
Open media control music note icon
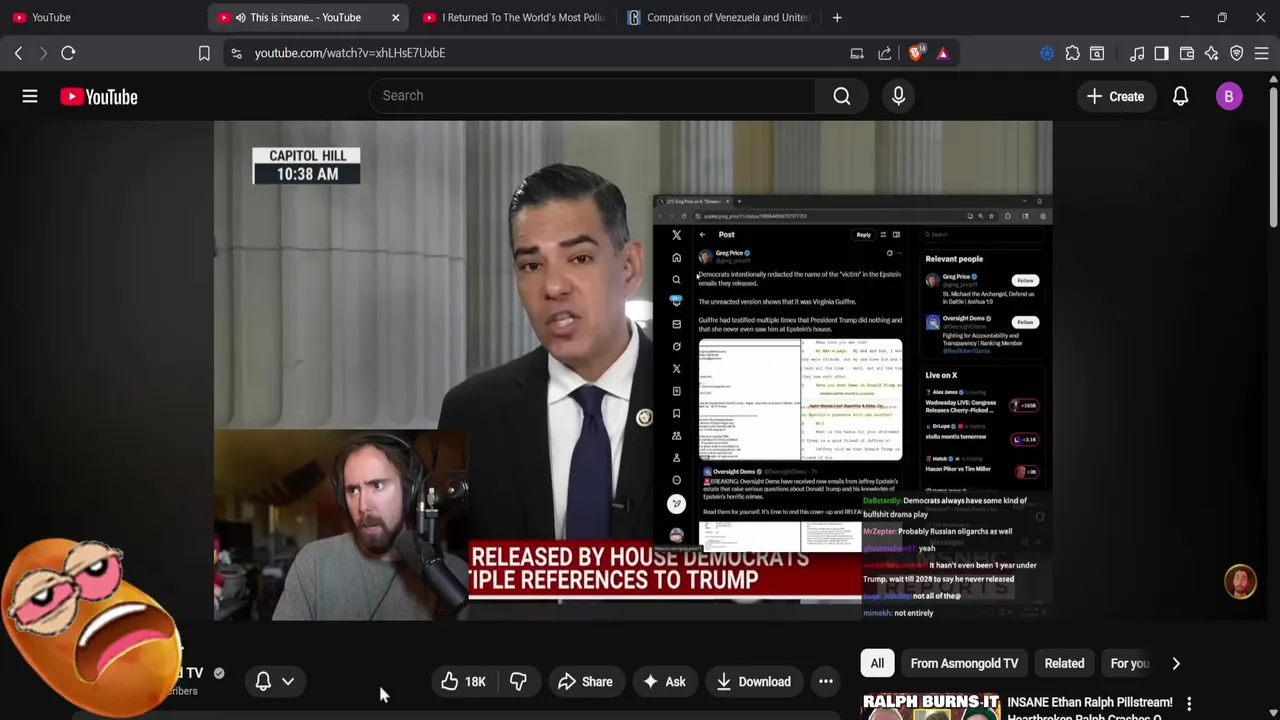[1137, 53]
